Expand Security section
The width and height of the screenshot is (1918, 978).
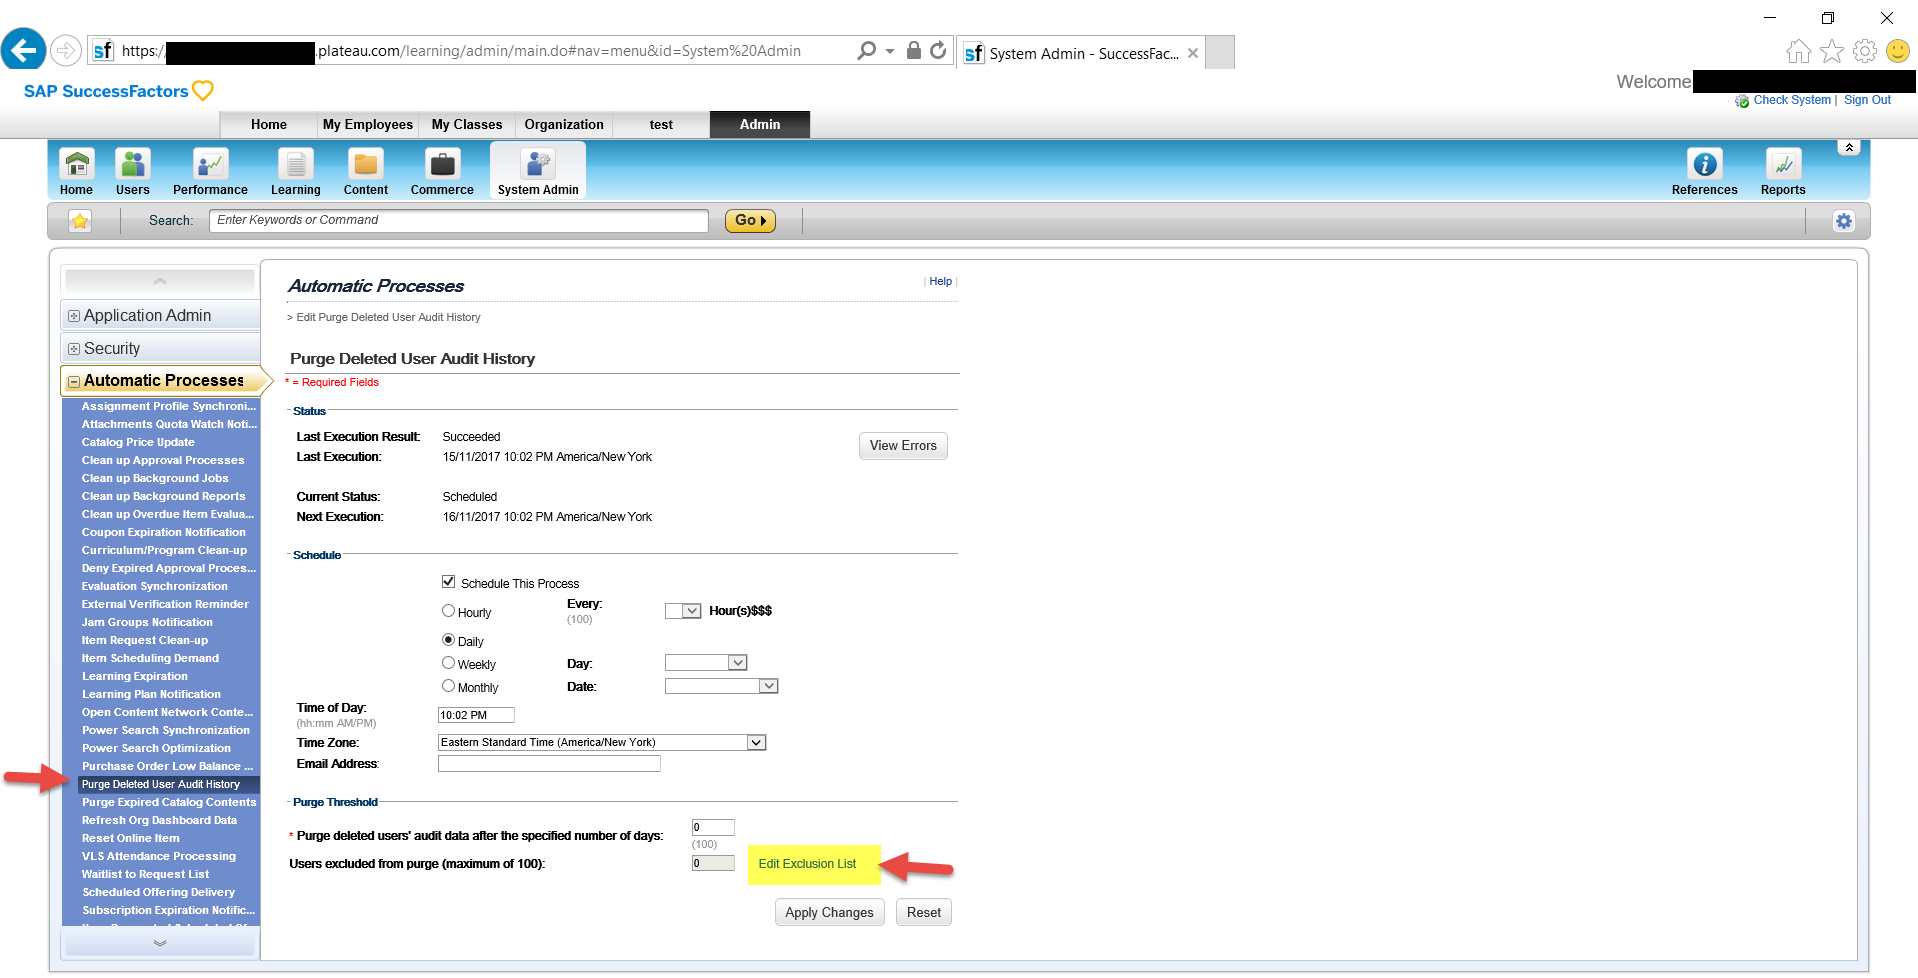(74, 349)
